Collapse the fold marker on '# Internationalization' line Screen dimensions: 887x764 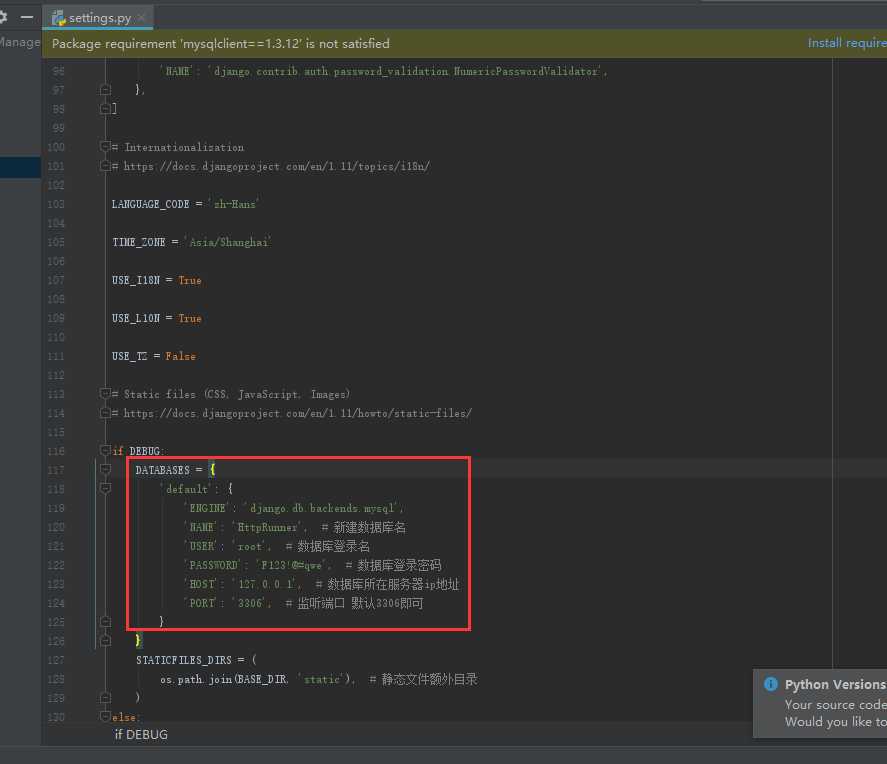tap(105, 147)
